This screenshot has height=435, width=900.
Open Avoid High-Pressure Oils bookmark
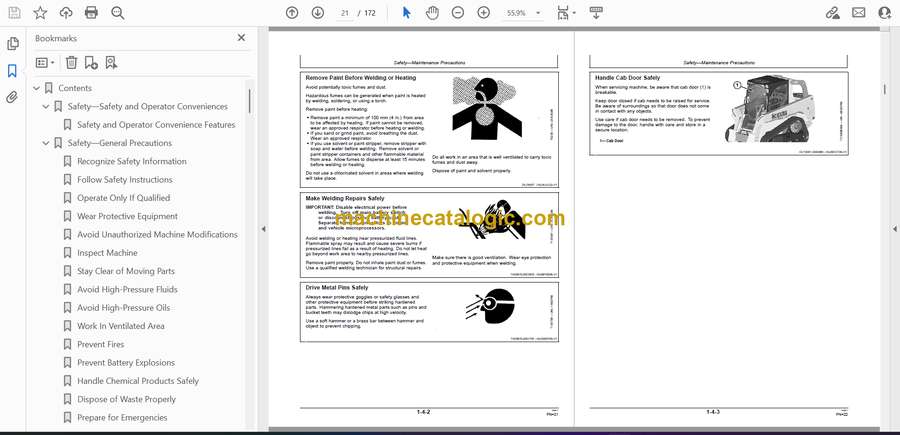click(123, 308)
